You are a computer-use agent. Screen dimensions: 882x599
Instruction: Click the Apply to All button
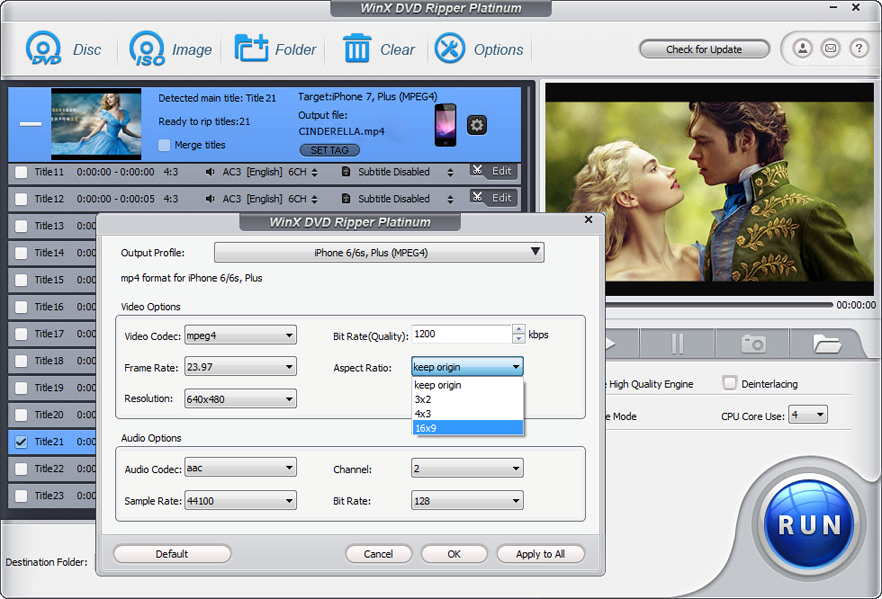[x=541, y=554]
